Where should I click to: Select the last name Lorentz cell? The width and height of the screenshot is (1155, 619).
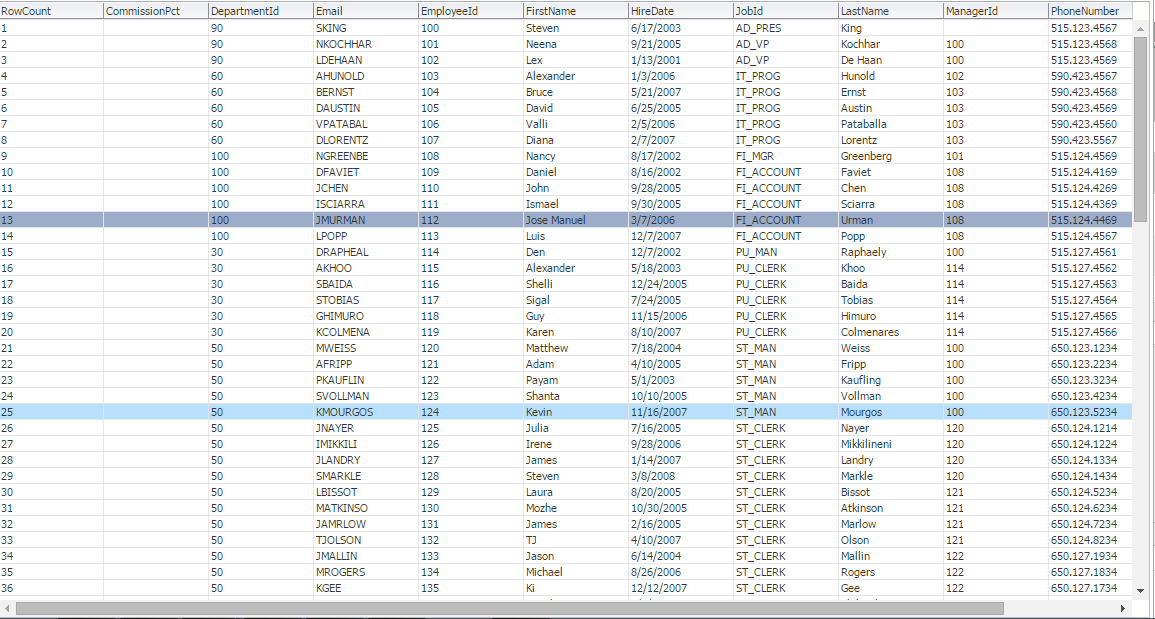pos(891,140)
